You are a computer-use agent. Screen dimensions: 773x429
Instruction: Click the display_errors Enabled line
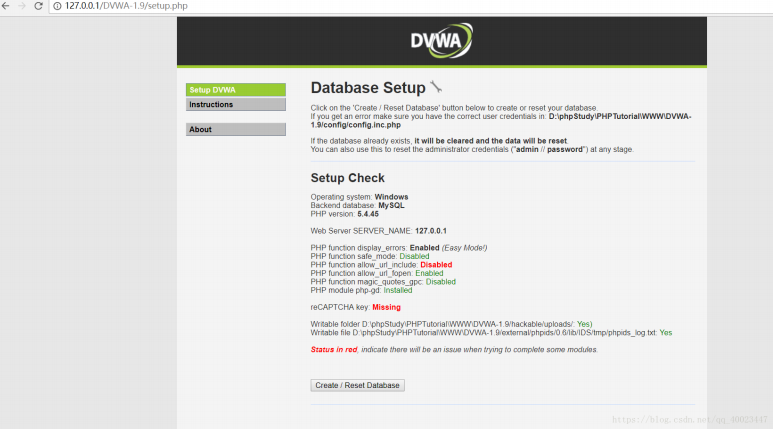(399, 248)
